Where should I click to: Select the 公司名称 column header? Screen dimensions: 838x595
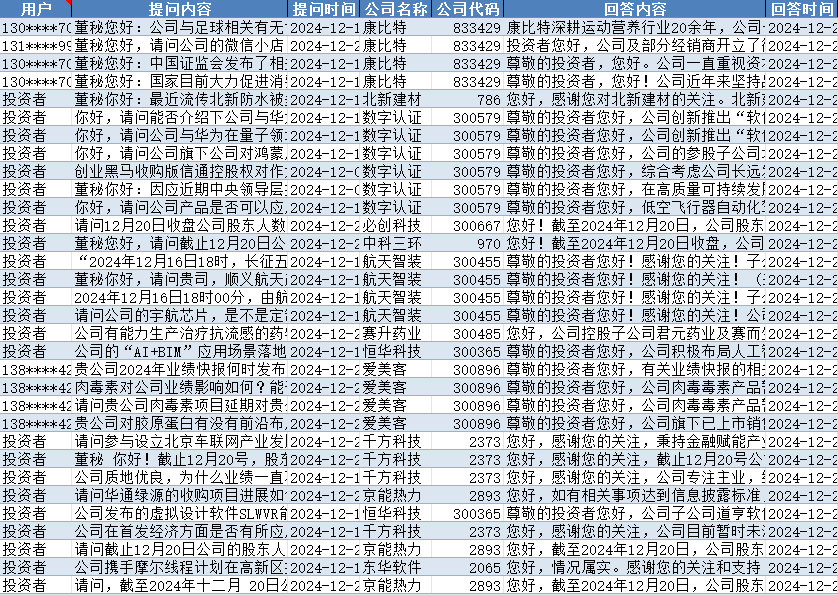point(395,9)
